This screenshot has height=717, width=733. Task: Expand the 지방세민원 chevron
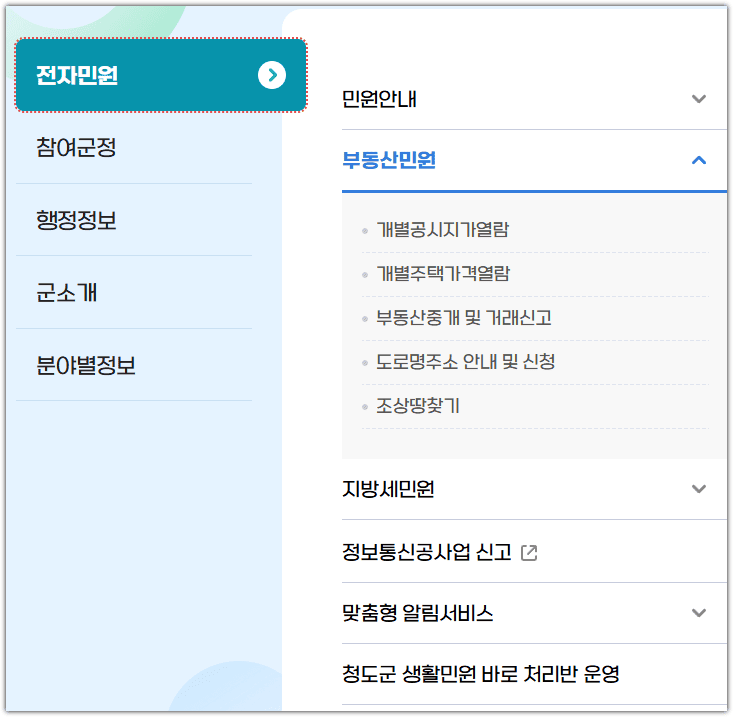click(698, 488)
